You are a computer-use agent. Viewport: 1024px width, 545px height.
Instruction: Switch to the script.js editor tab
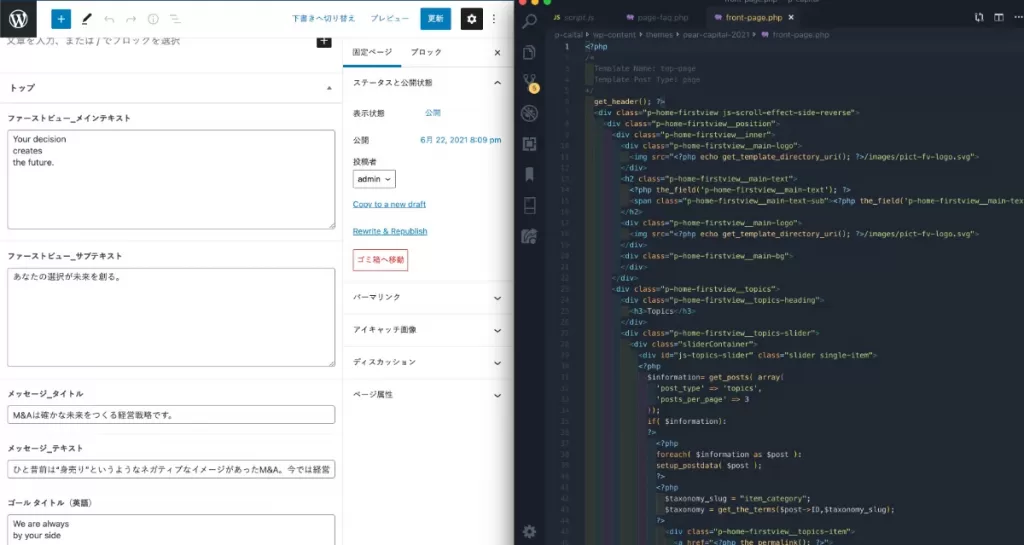point(573,18)
